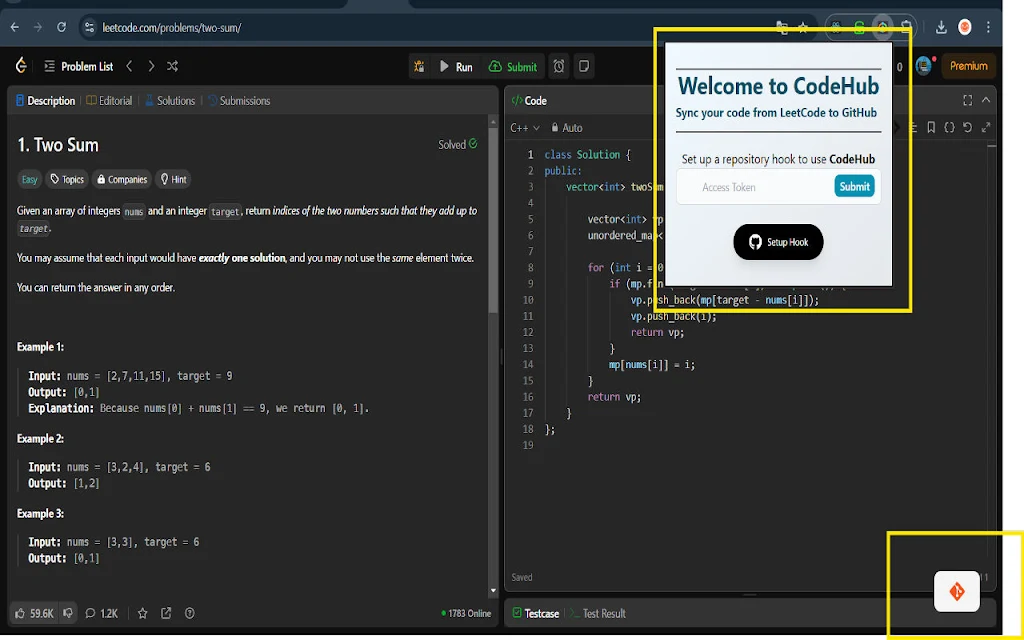This screenshot has width=1024, height=640.
Task: Bookmark this page with star icon
Action: [803, 27]
